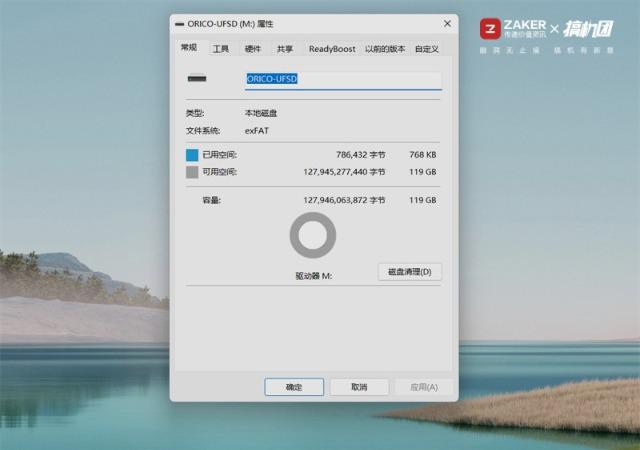Click the drive icon beside name field
The image size is (640, 450).
[197, 78]
